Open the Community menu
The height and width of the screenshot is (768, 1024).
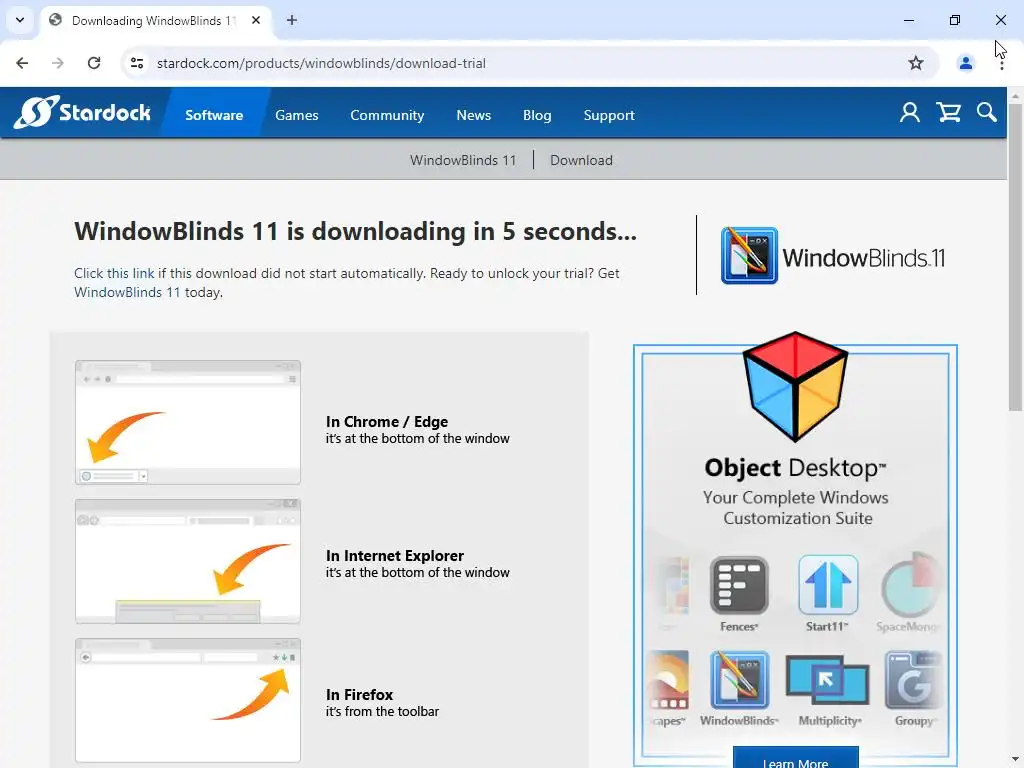(x=387, y=115)
